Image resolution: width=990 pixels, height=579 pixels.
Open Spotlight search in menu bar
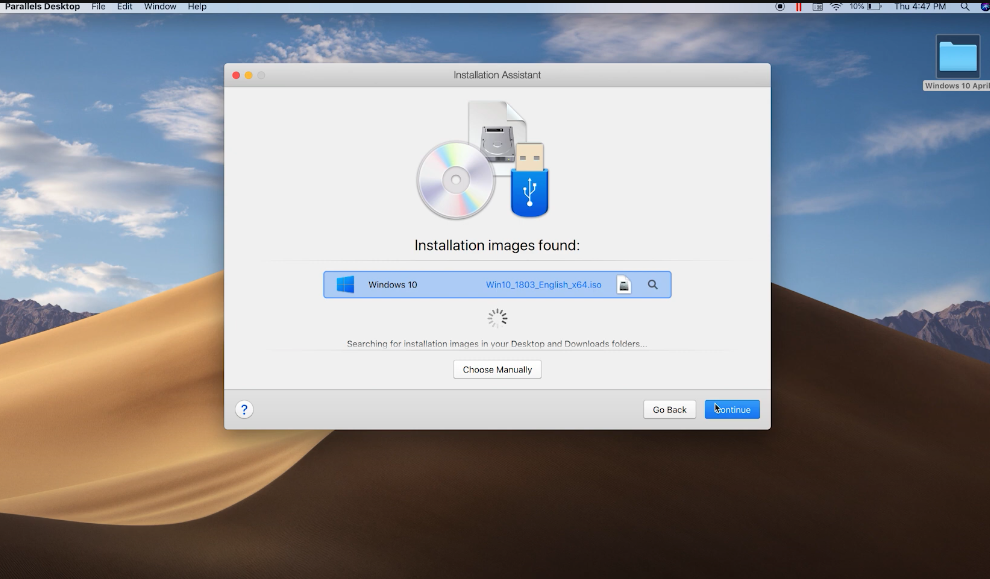pos(965,6)
